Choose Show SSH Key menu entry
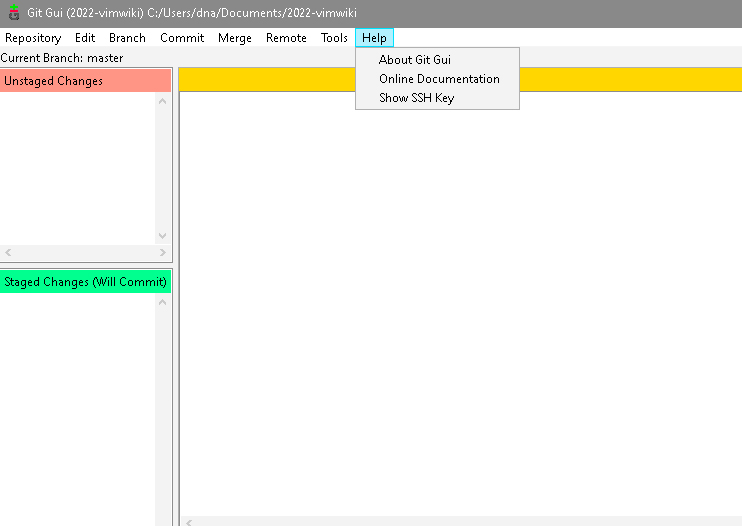 (416, 98)
